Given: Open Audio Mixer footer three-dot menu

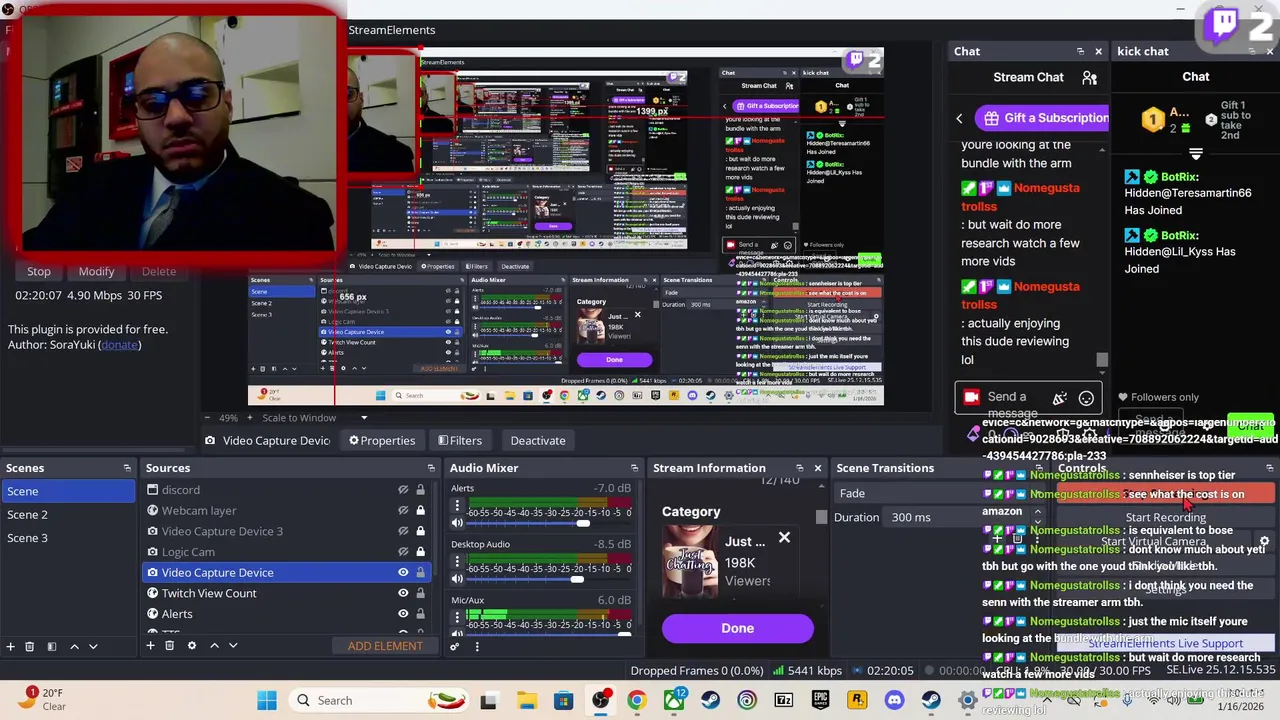Looking at the screenshot, I should tap(476, 646).
